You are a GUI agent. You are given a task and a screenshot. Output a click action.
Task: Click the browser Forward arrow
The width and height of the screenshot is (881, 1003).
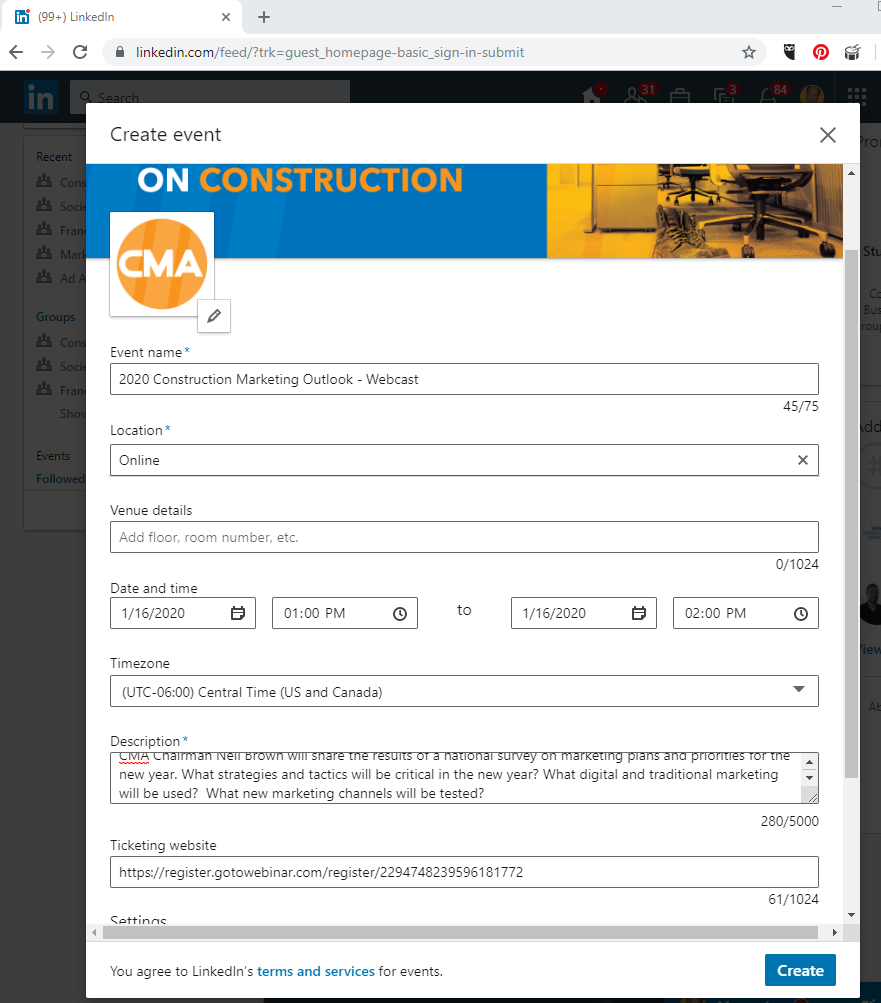(x=48, y=52)
